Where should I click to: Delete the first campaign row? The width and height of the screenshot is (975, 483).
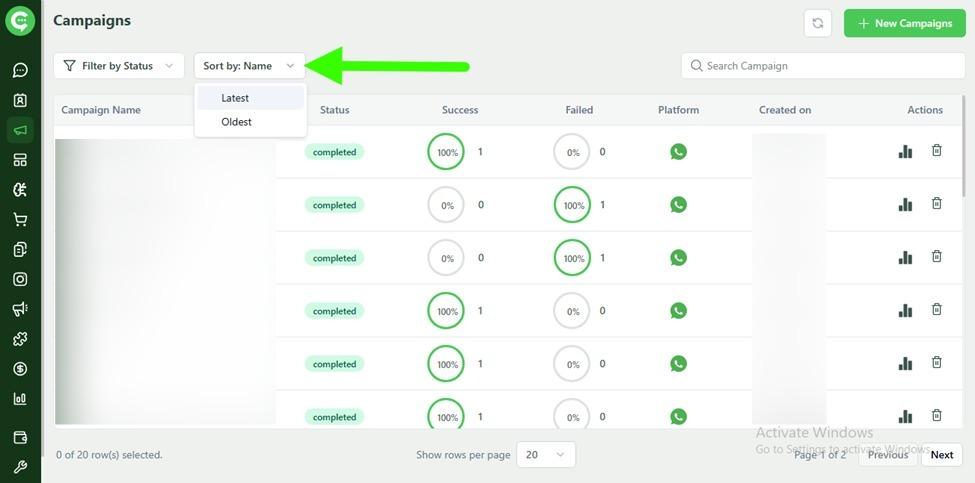tap(936, 150)
